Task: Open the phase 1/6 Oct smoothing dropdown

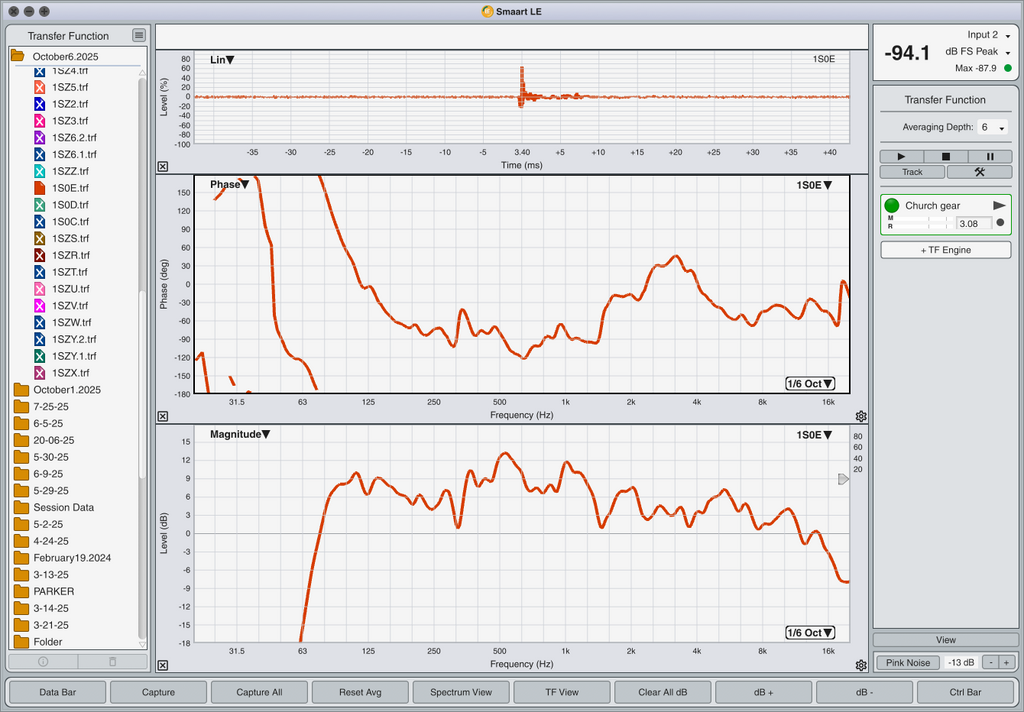Action: pos(810,384)
